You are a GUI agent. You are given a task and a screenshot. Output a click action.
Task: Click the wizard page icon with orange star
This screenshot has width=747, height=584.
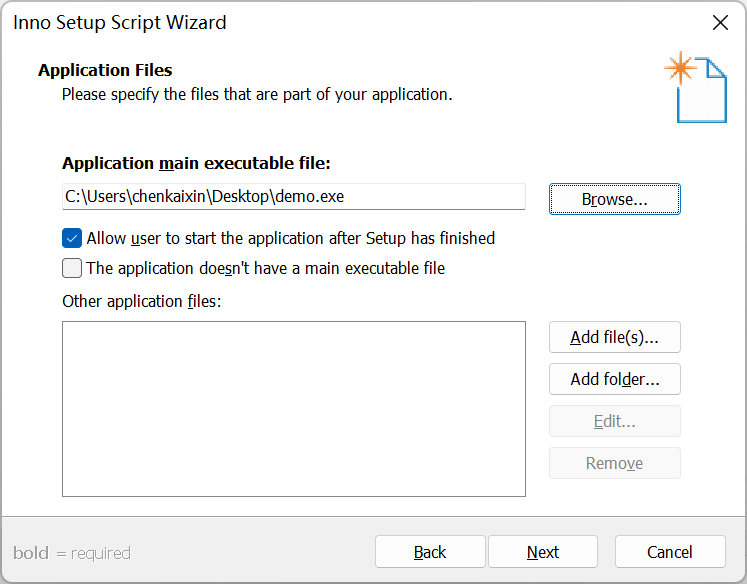click(696, 87)
